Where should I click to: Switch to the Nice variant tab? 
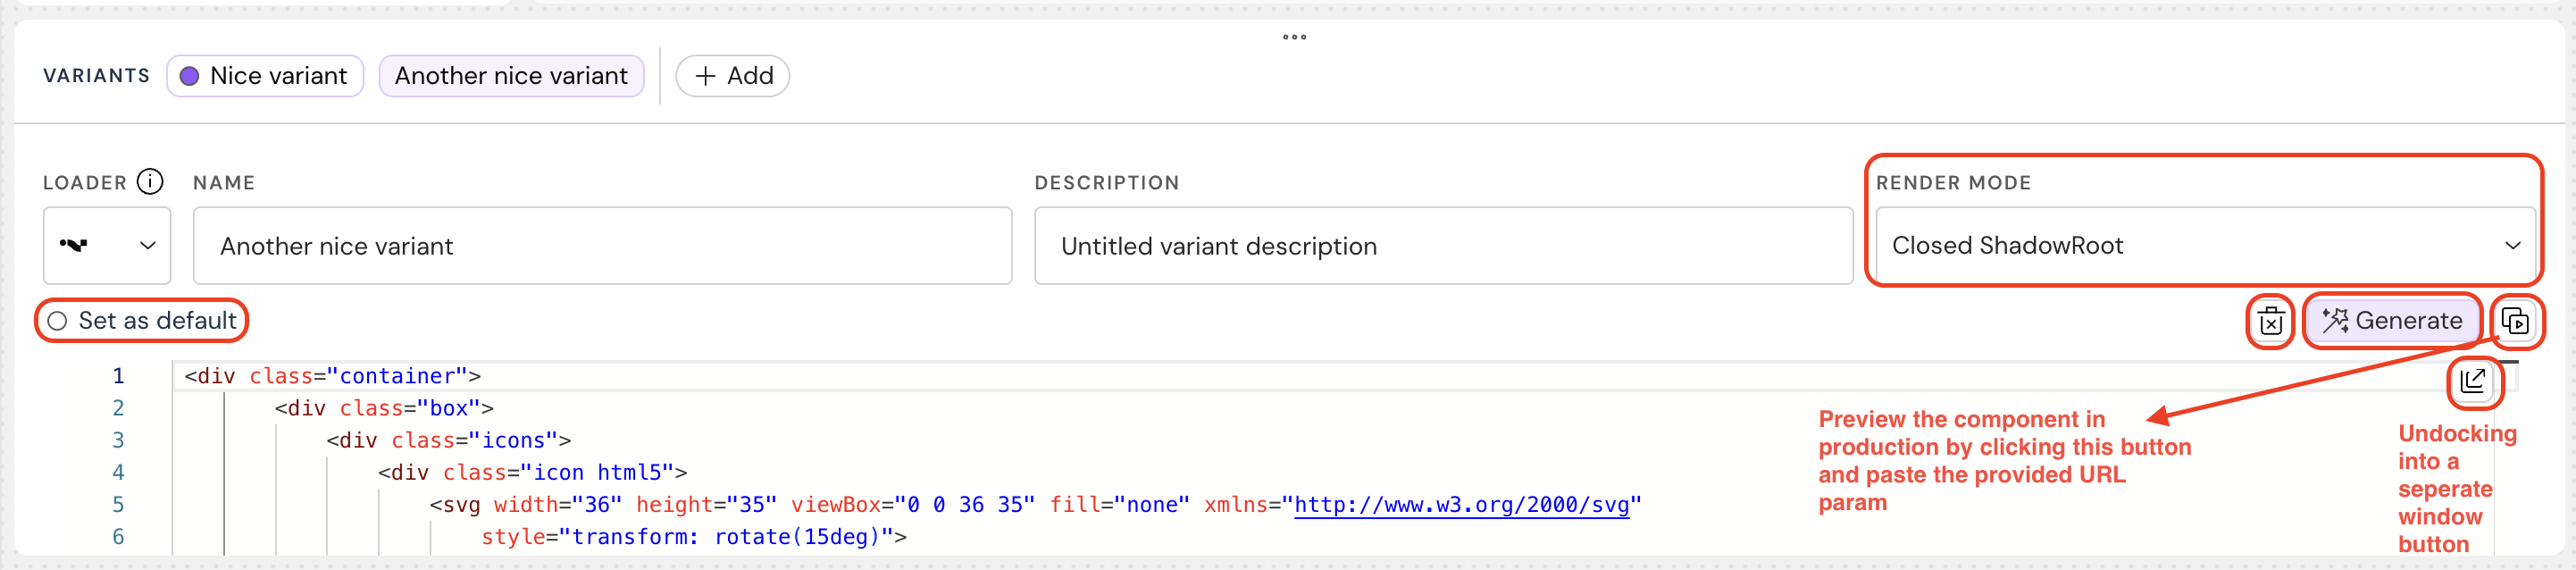point(265,76)
